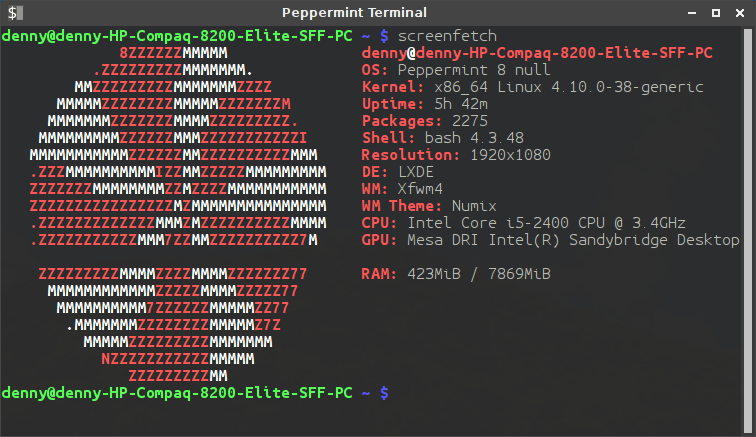Click the DE: LXDE line
756x437 pixels.
tap(398, 172)
